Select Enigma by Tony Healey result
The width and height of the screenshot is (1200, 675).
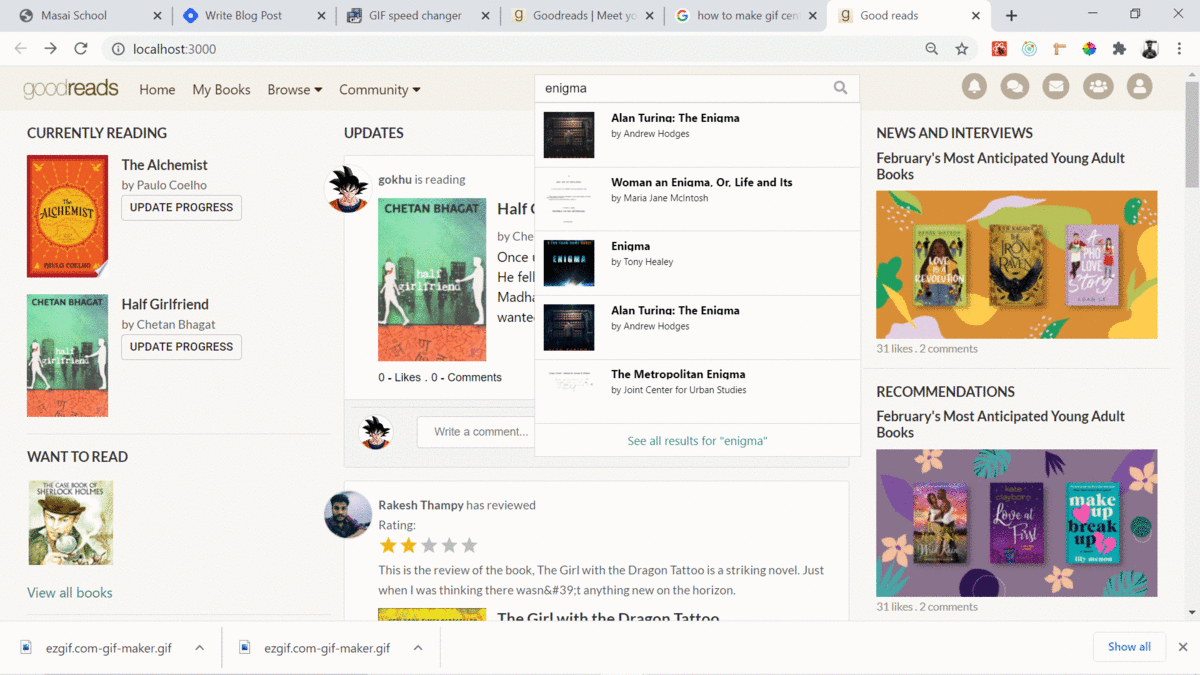coord(697,263)
